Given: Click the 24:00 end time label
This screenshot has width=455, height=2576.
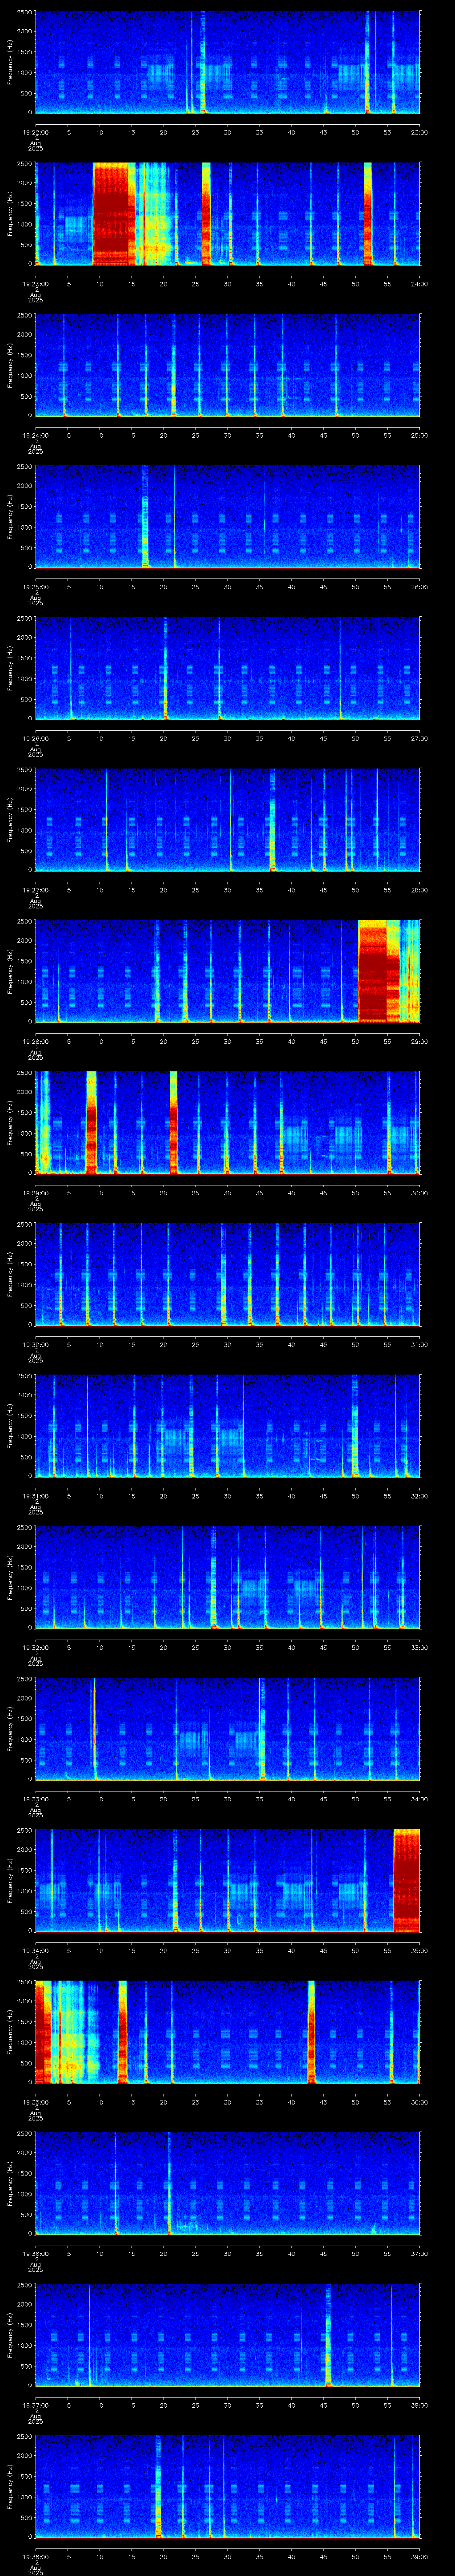Looking at the screenshot, I should tap(419, 284).
